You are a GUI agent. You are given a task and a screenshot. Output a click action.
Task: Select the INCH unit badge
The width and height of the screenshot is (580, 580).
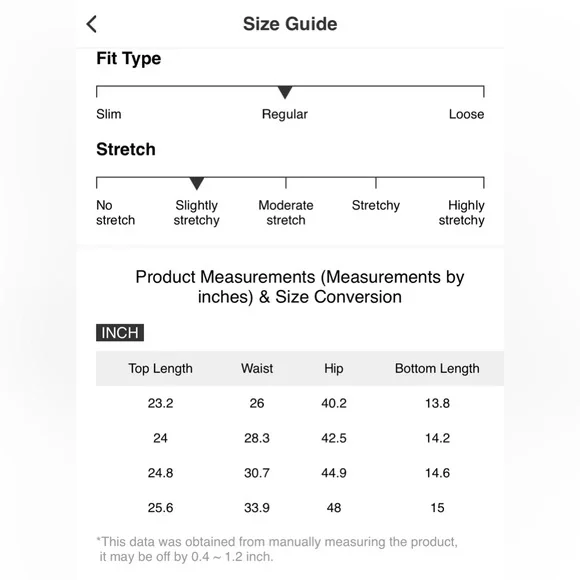point(120,333)
